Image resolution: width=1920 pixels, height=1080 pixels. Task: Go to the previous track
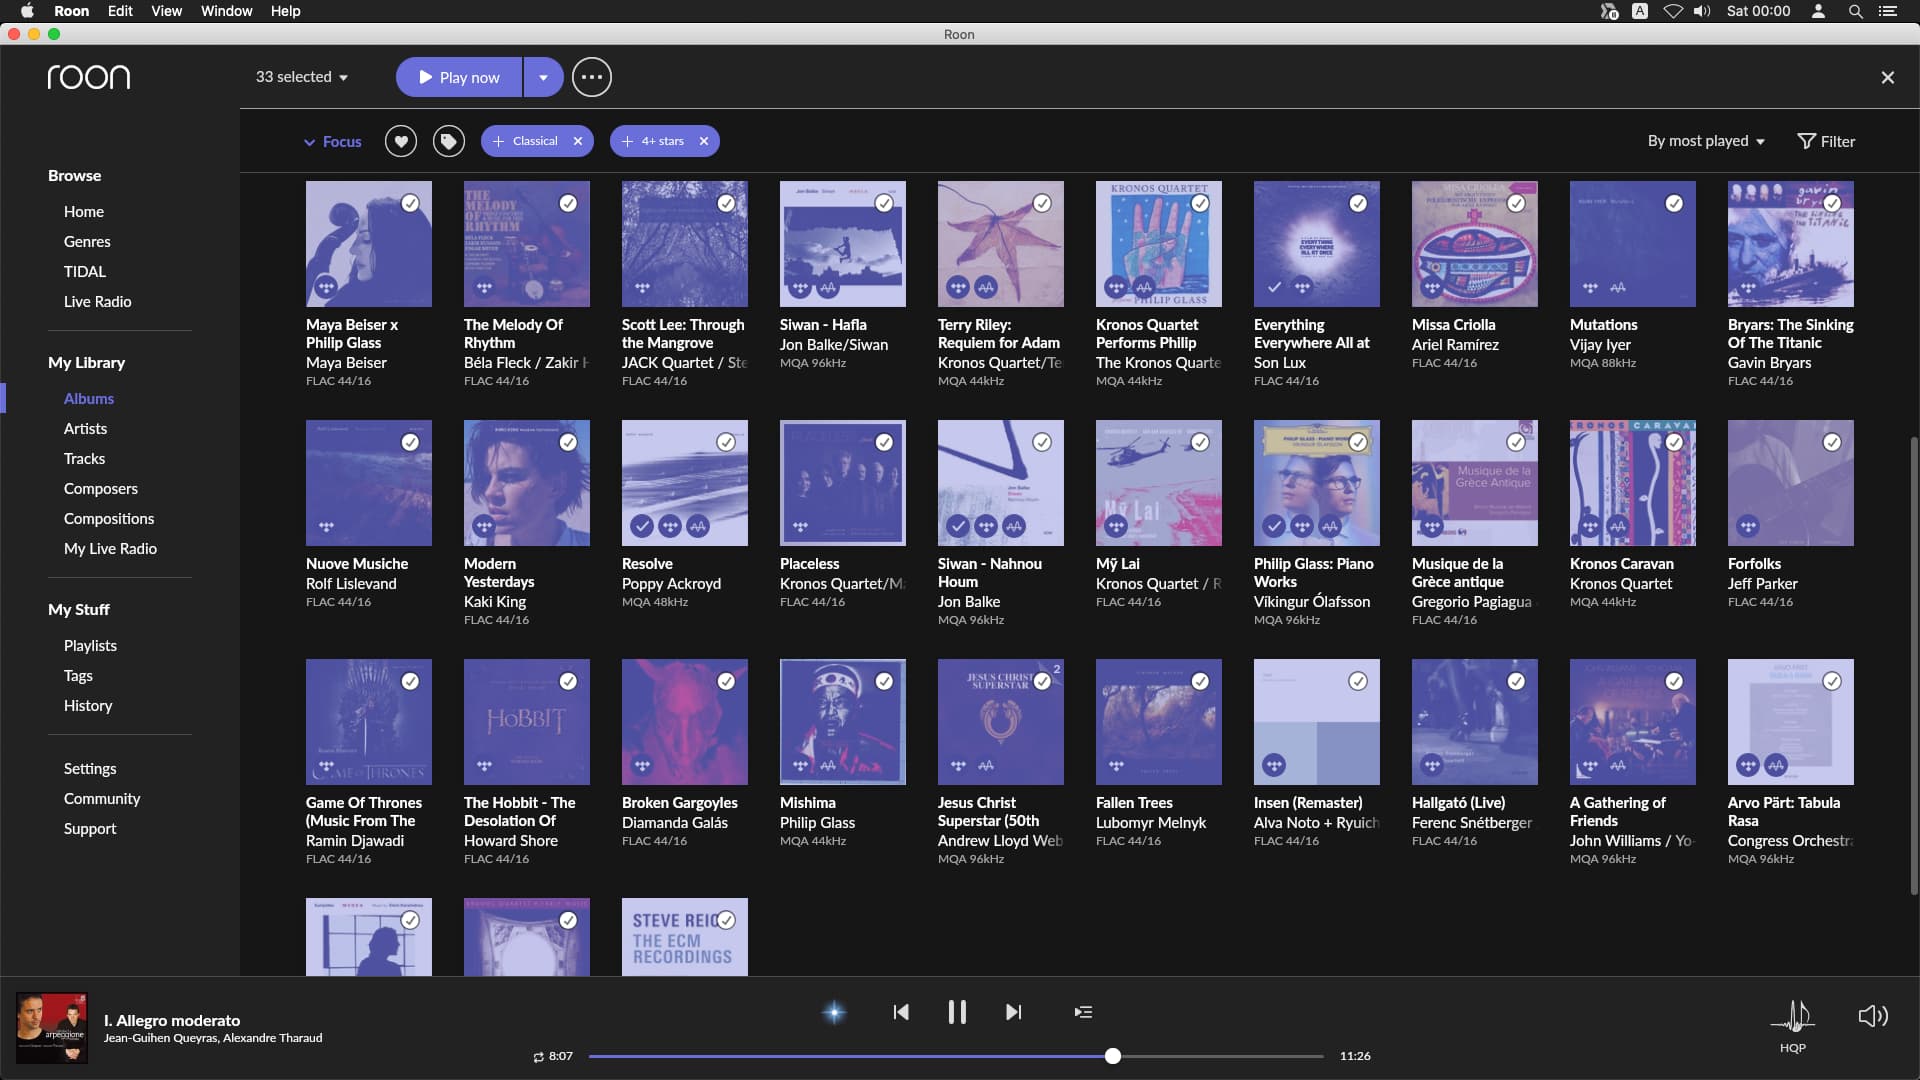(901, 1012)
